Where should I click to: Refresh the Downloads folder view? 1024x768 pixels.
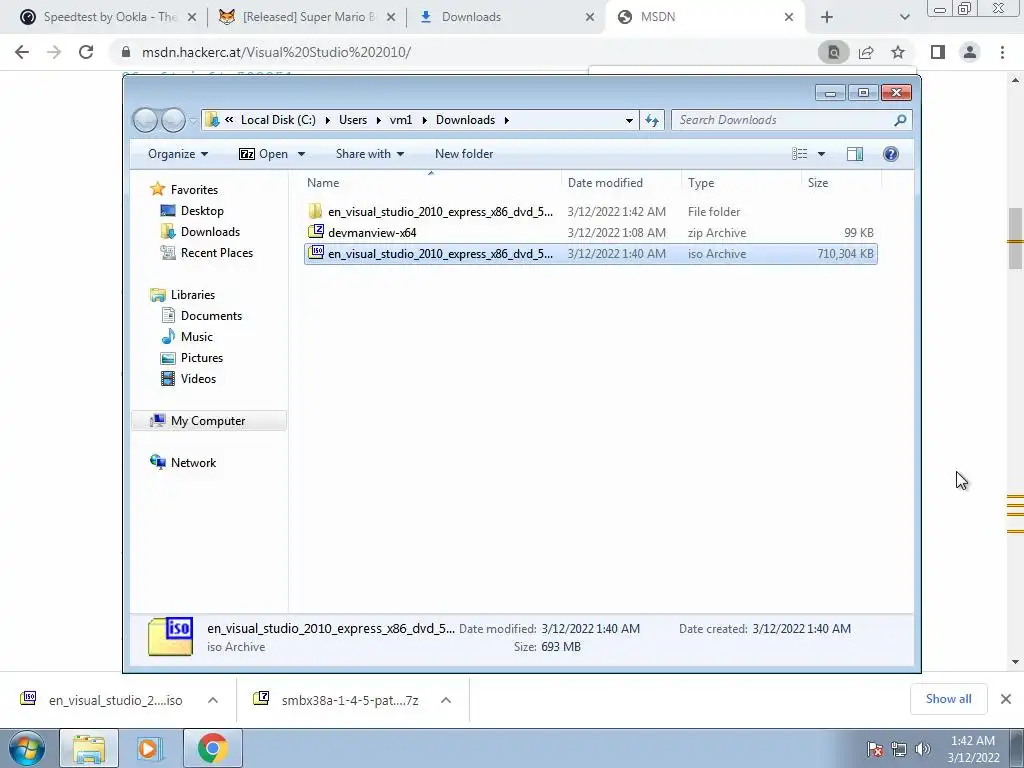pos(652,120)
